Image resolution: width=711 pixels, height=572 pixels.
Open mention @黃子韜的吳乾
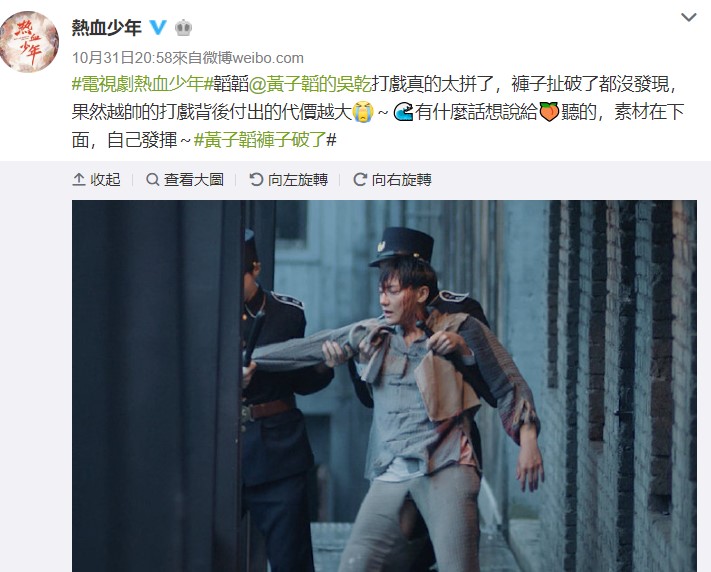[x=310, y=84]
